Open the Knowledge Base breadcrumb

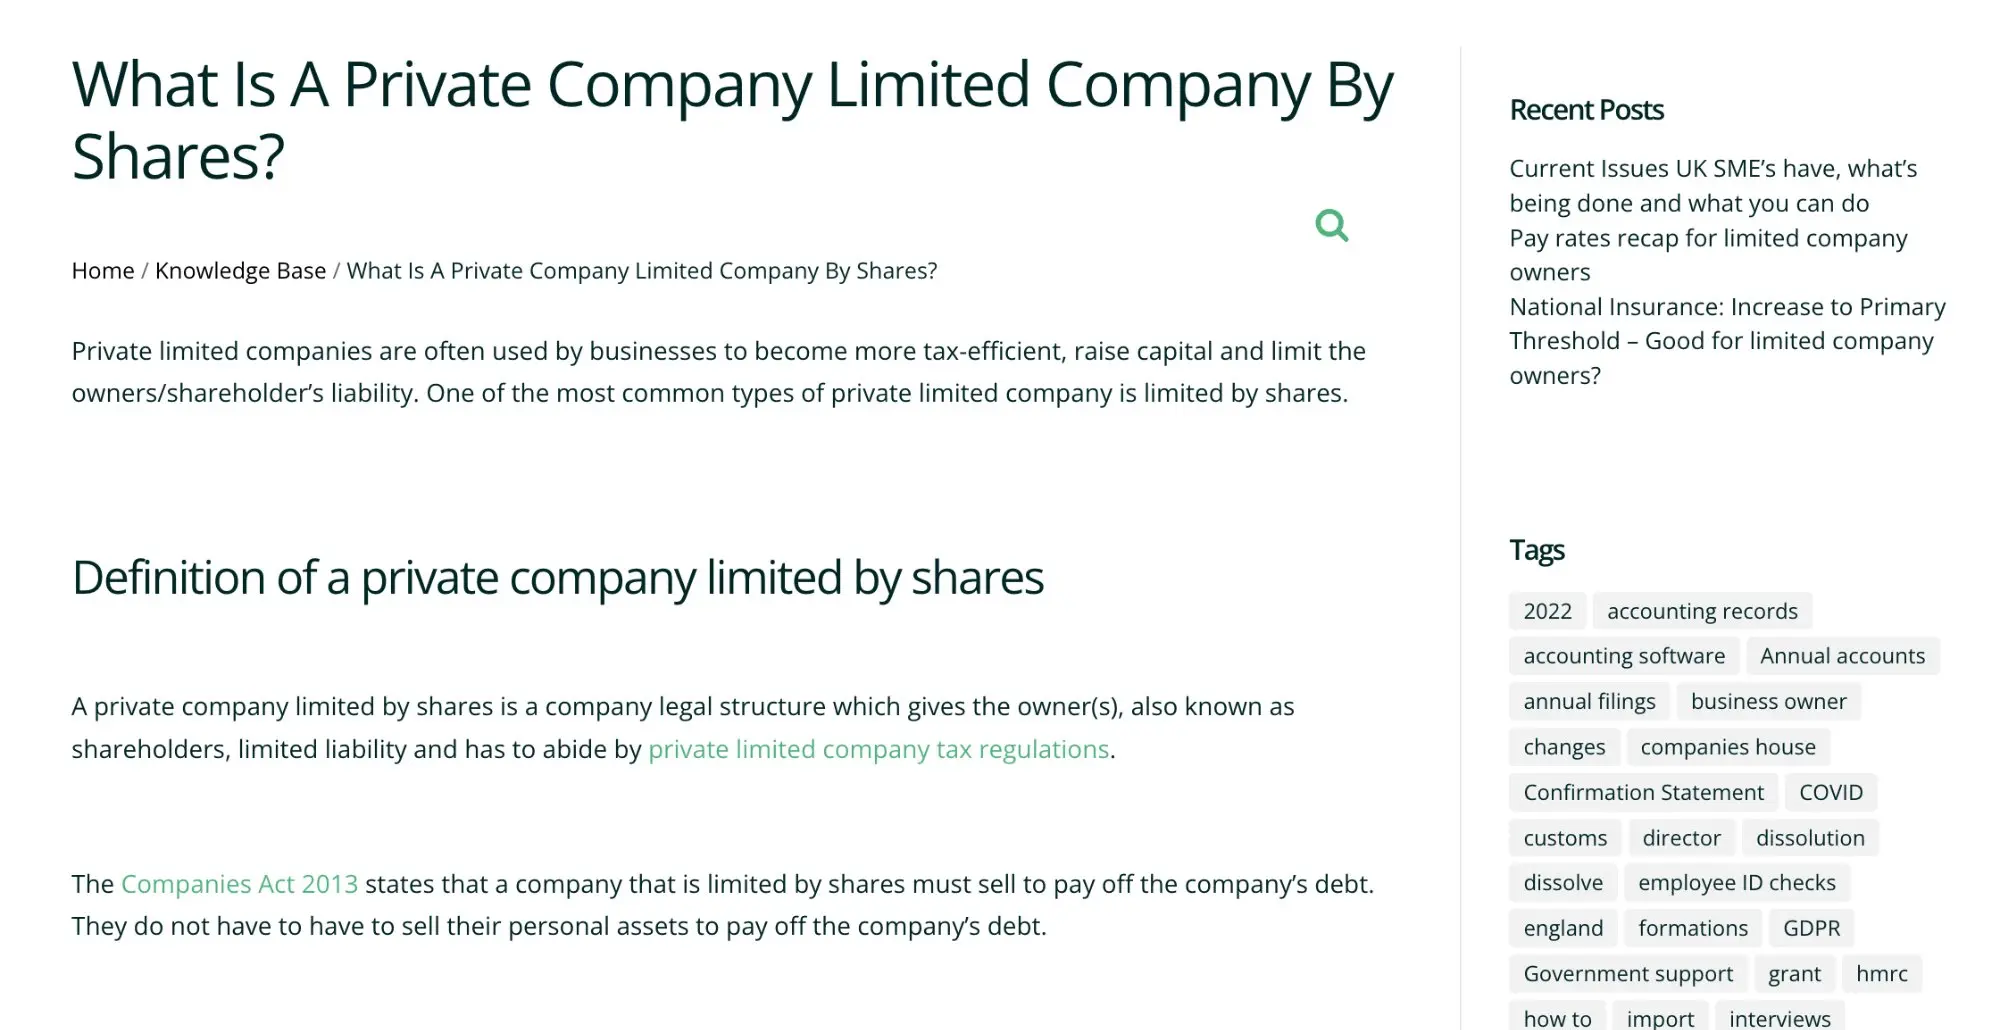(x=240, y=271)
